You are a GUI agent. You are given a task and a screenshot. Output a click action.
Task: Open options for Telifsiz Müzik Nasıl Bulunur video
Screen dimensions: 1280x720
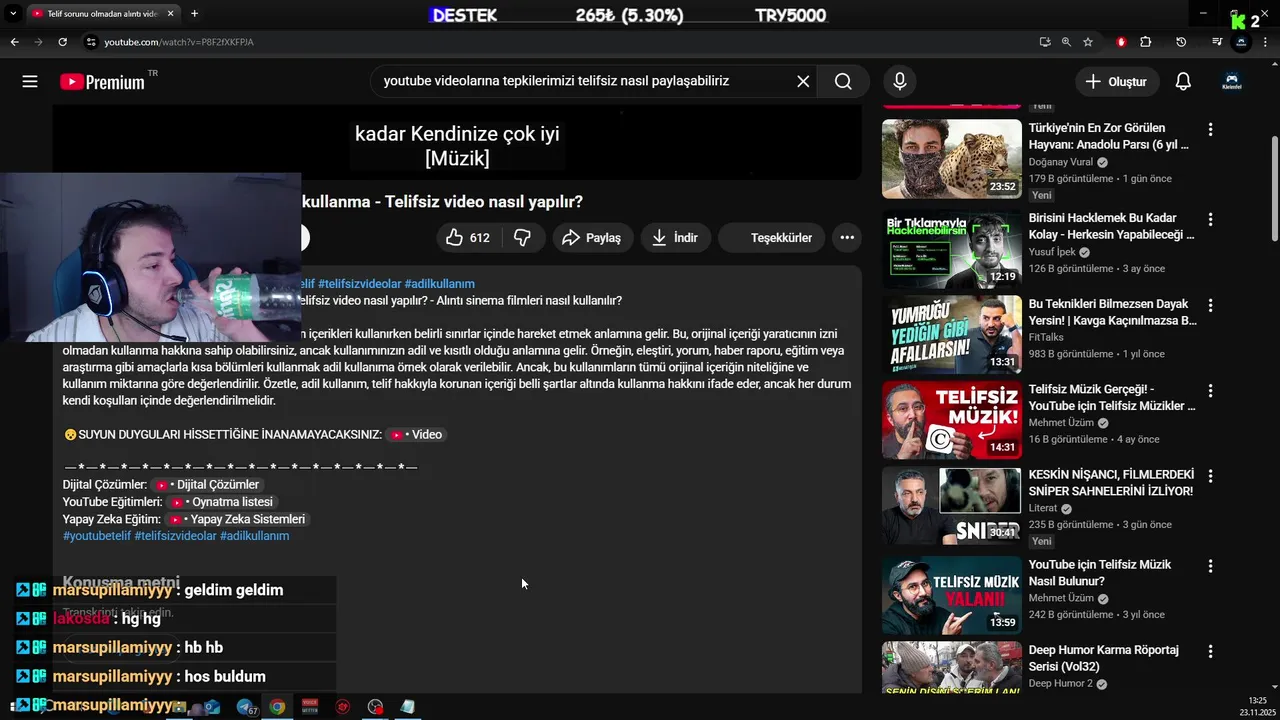coord(1210,566)
